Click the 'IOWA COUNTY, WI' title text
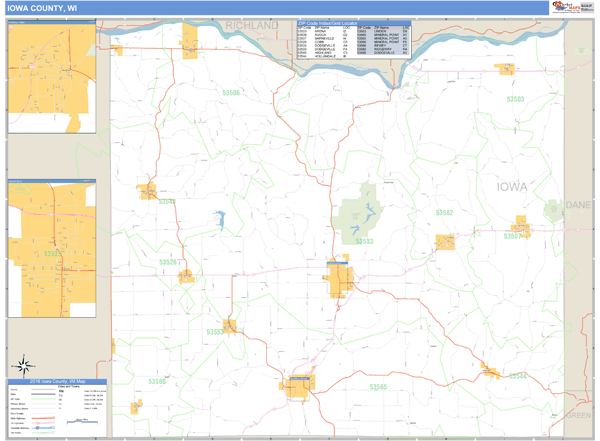600x441 pixels. [x=42, y=8]
